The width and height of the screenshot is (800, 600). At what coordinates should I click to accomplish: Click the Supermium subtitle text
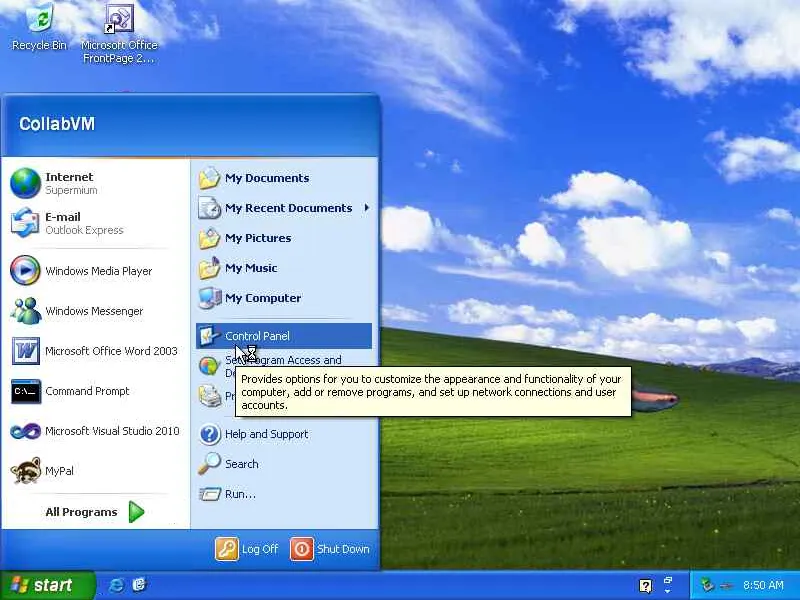71,190
